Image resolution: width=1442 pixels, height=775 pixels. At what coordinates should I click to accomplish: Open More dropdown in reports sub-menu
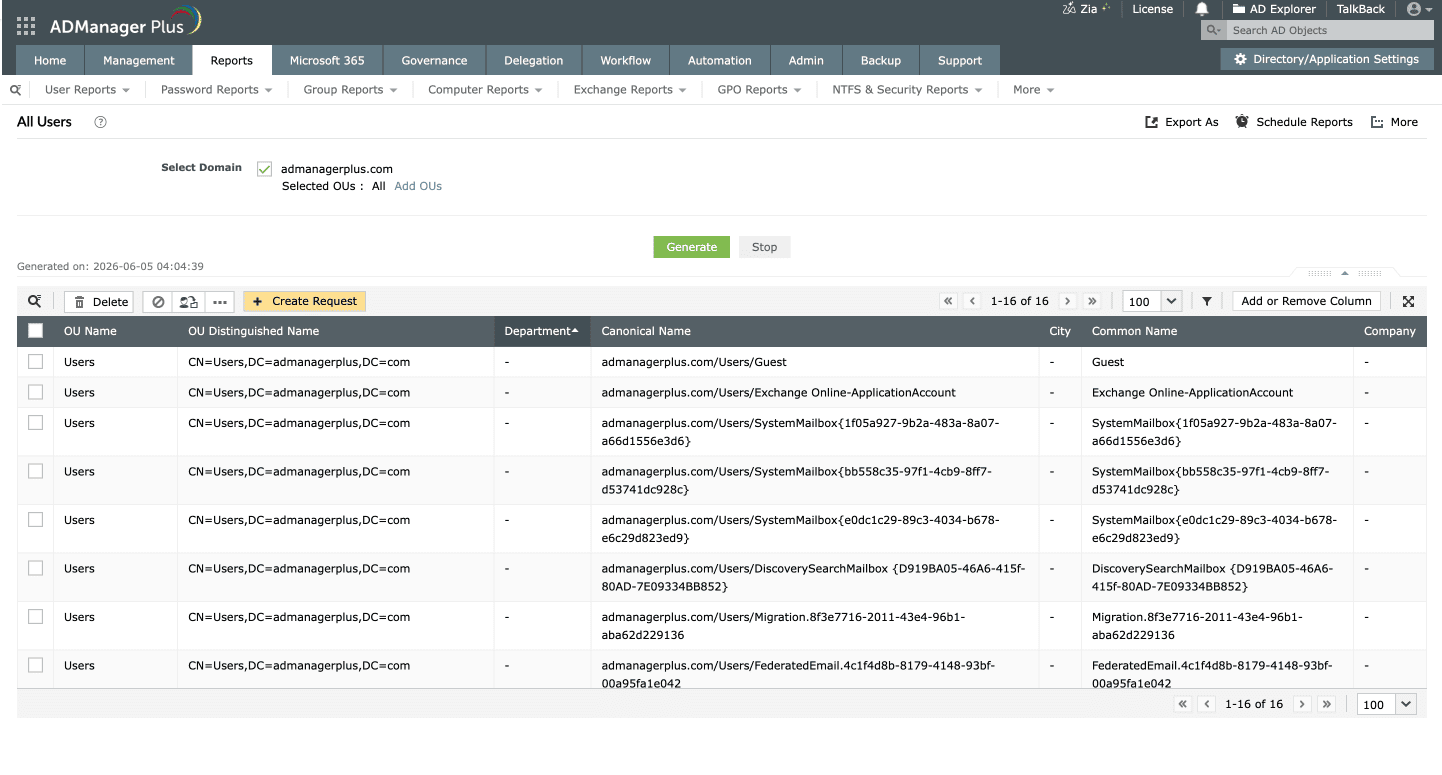(1033, 90)
